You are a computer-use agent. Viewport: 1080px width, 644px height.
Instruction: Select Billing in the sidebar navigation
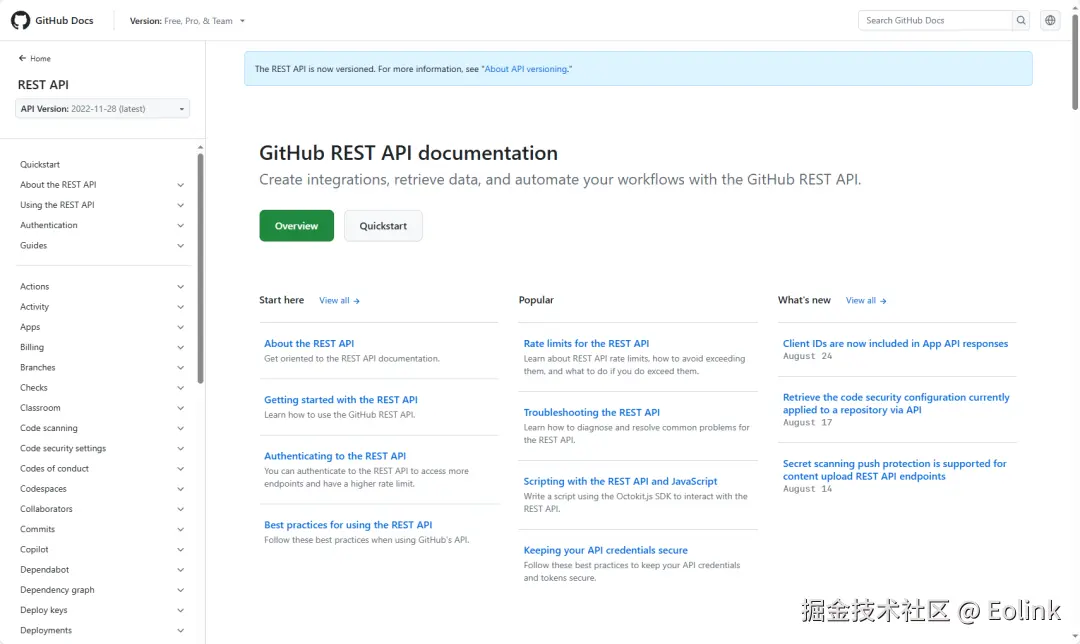click(32, 347)
